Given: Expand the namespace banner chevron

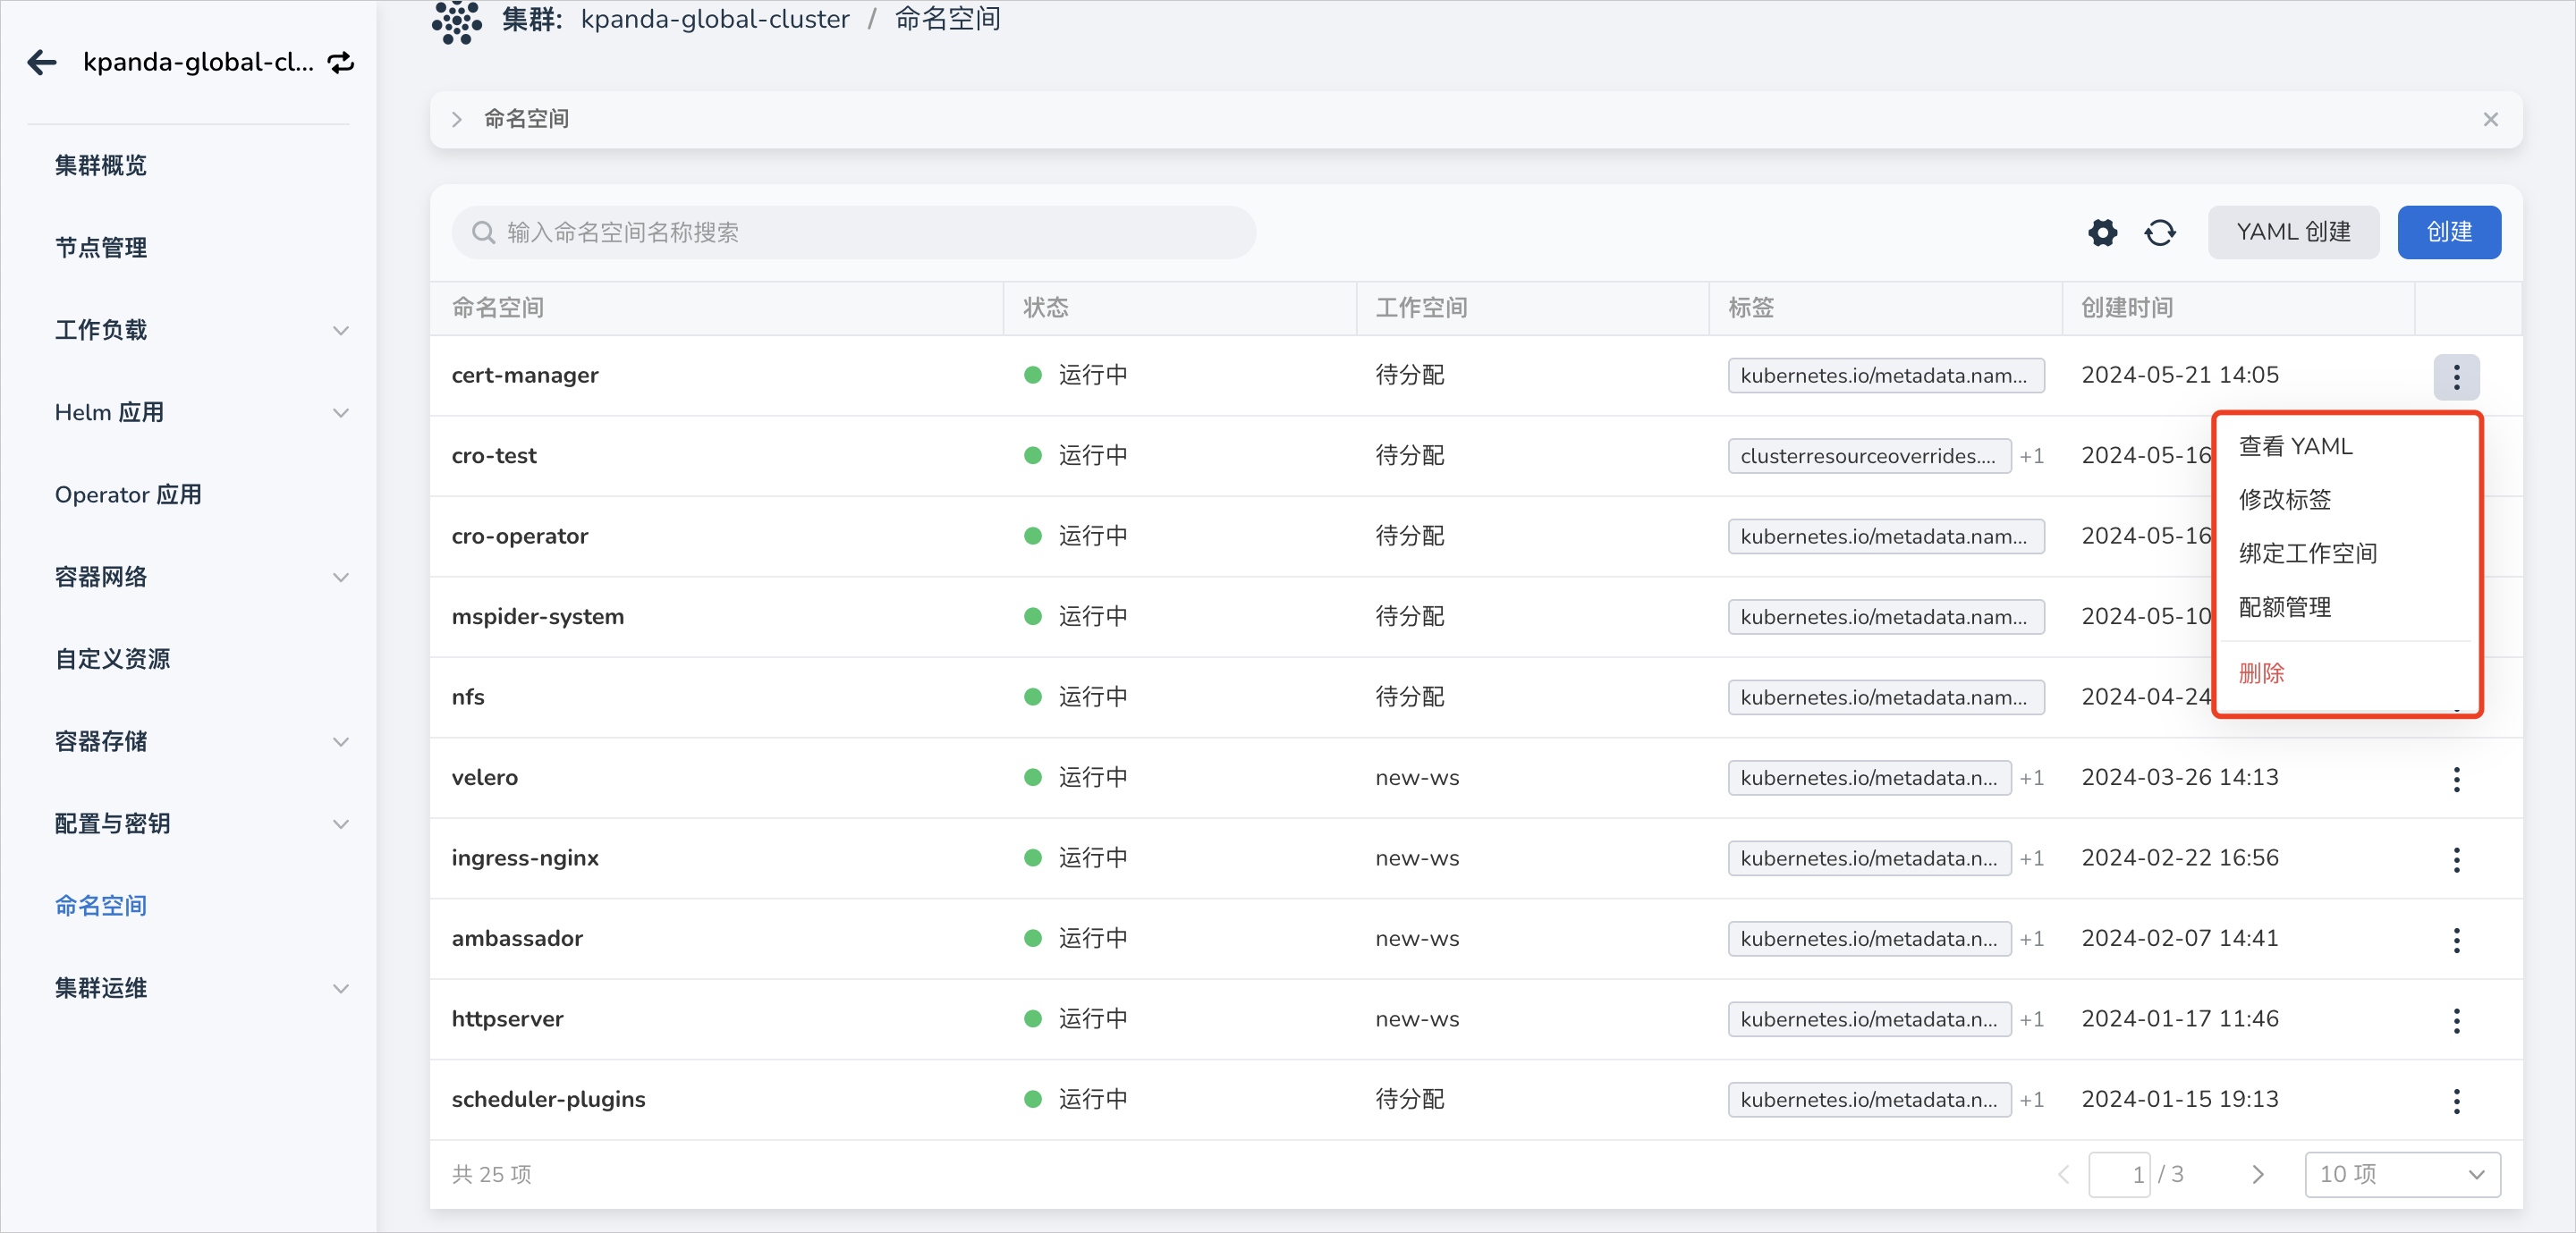Looking at the screenshot, I should tap(457, 120).
